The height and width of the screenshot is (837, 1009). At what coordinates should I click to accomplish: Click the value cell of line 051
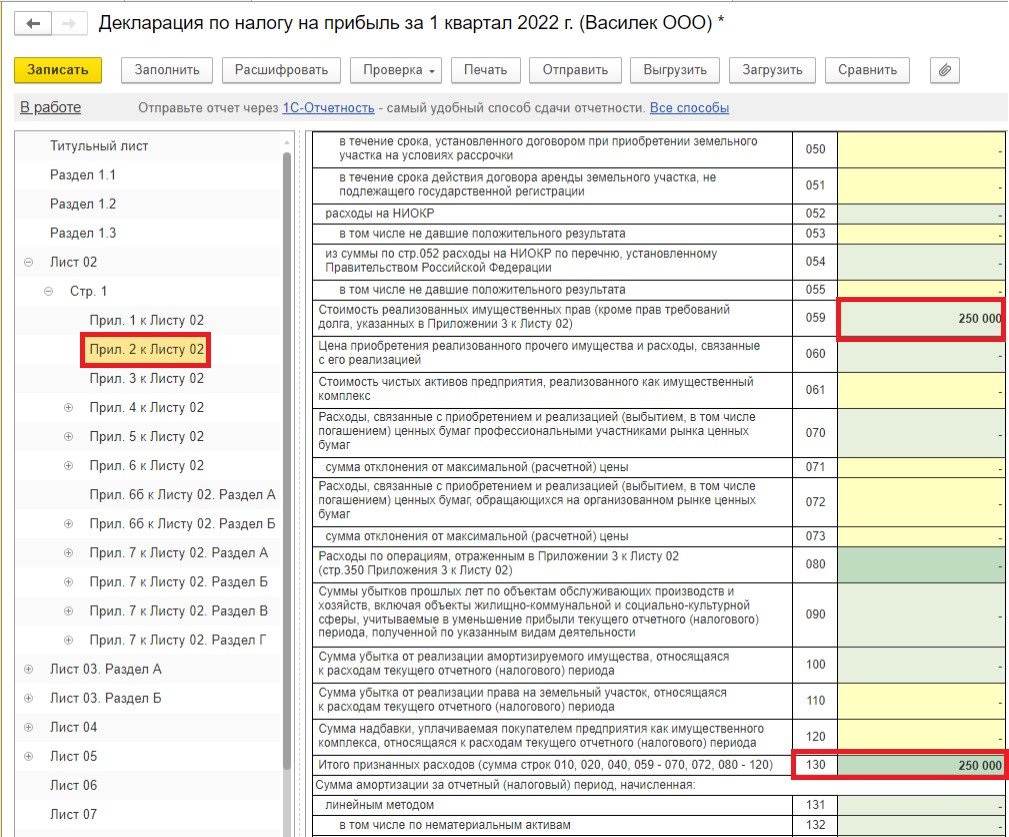click(921, 185)
